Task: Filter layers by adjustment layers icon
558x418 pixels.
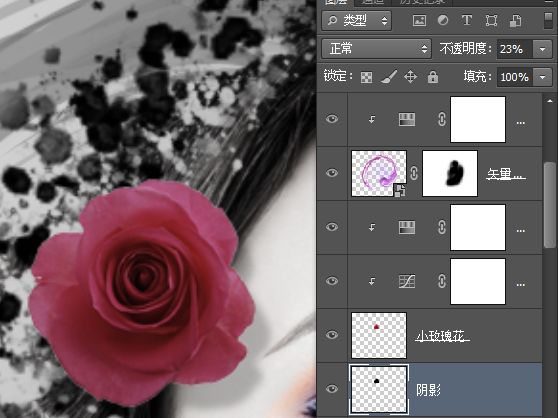Action: [443, 20]
